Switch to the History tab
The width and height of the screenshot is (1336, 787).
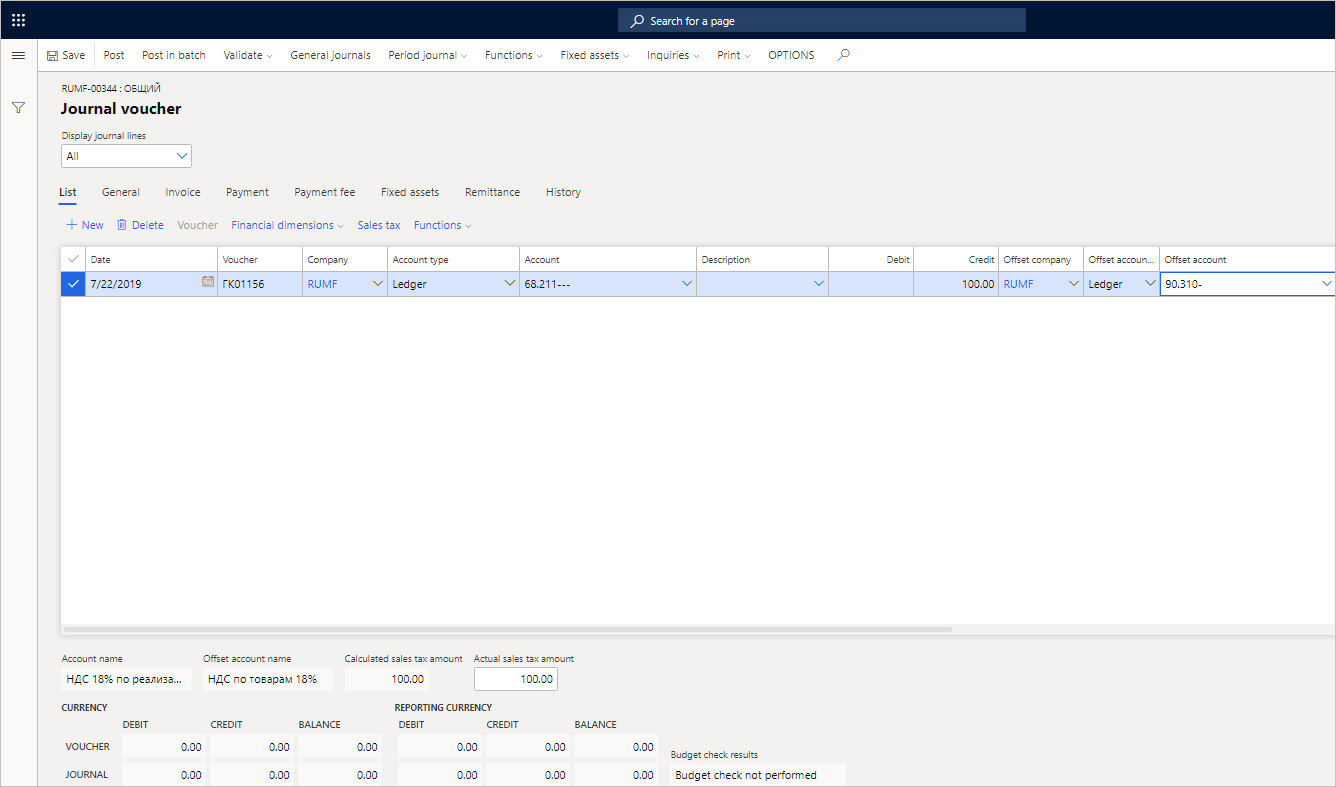(x=563, y=192)
